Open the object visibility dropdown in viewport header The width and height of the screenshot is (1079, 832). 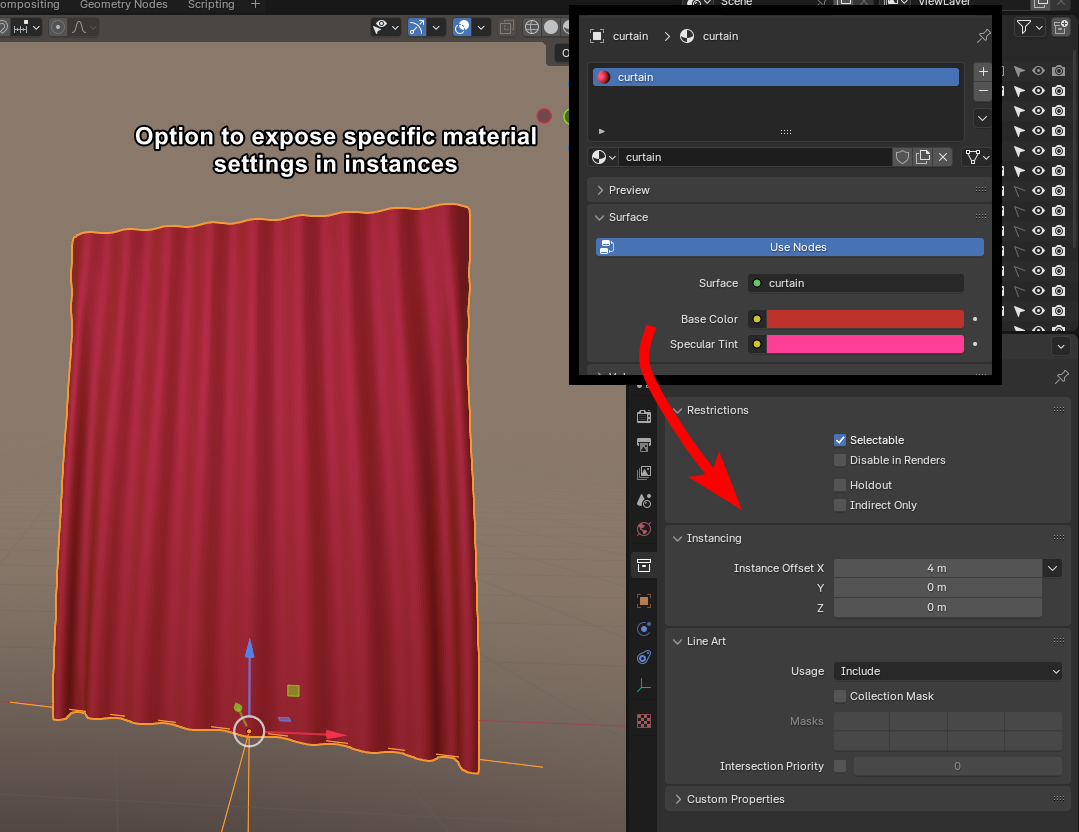(x=386, y=28)
